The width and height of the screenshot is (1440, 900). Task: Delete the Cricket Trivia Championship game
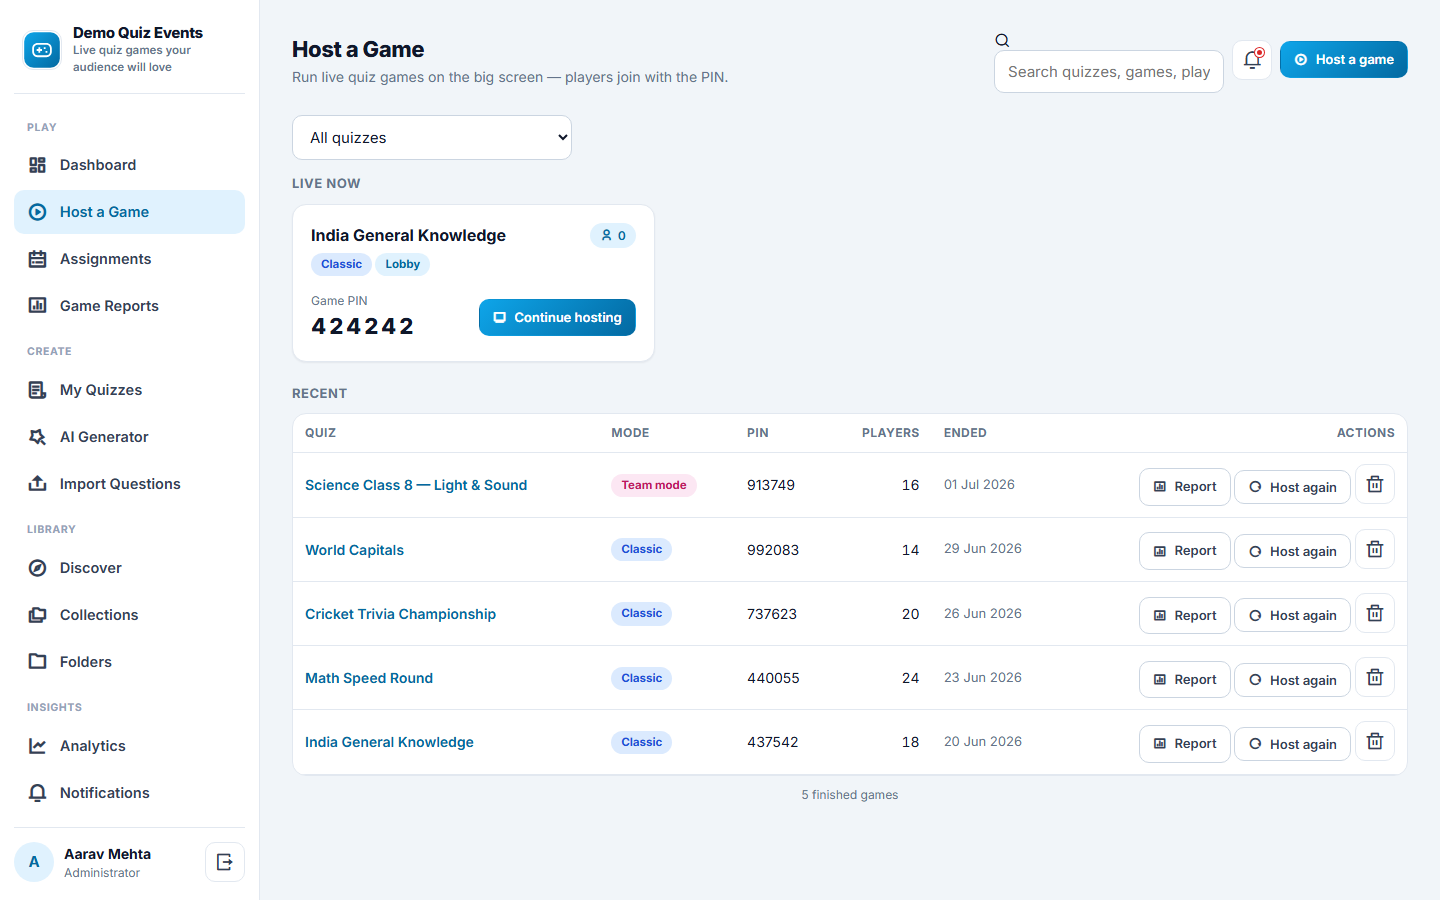(1375, 613)
